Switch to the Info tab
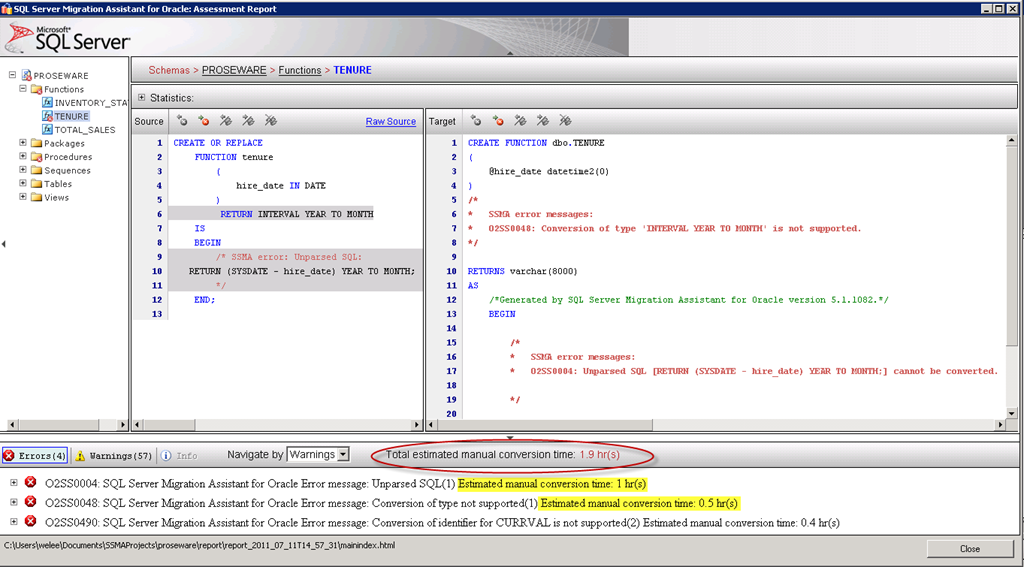1024x567 pixels. pos(179,456)
